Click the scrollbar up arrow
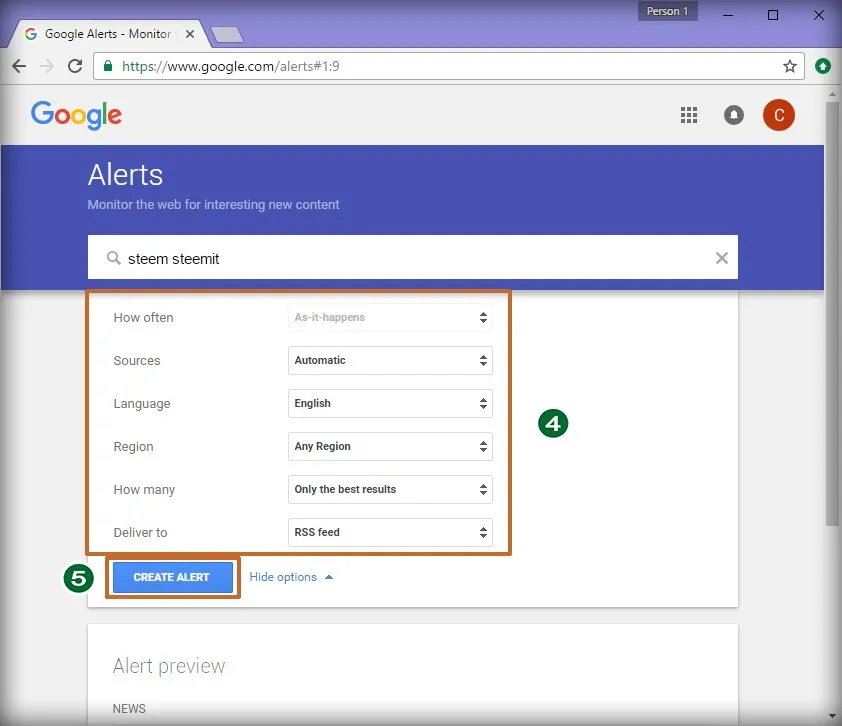 [832, 93]
